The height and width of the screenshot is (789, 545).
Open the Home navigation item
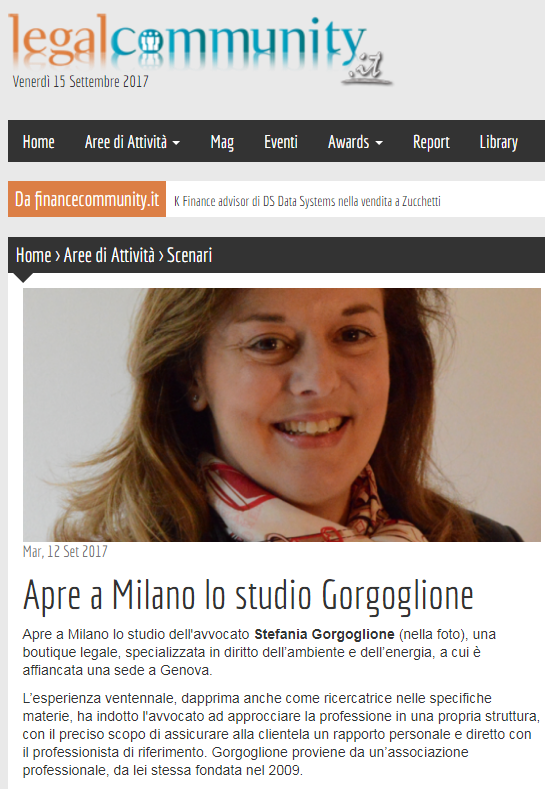(39, 142)
